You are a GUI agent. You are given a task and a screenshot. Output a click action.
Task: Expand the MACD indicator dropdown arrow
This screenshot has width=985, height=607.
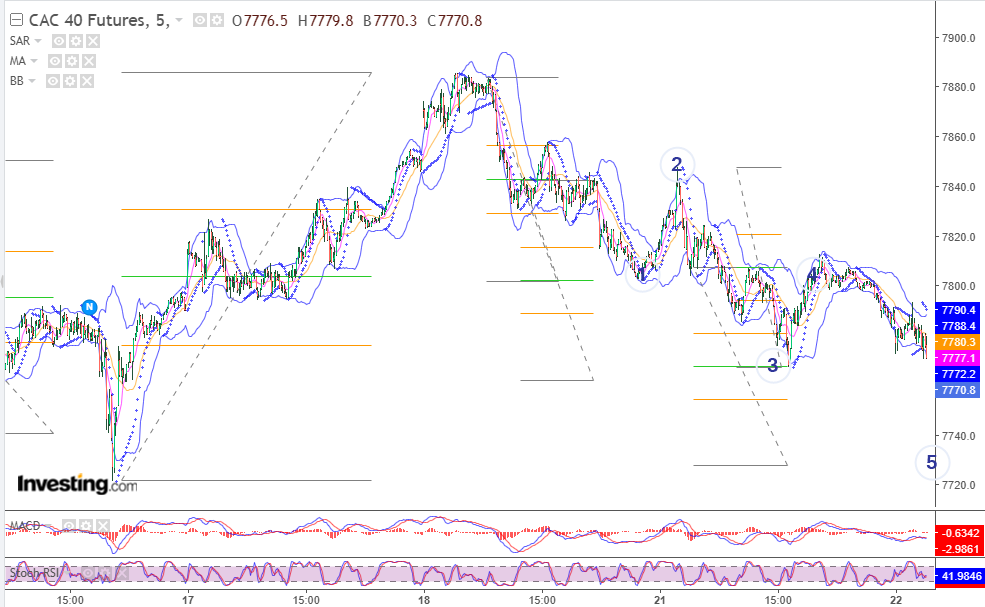(49, 525)
